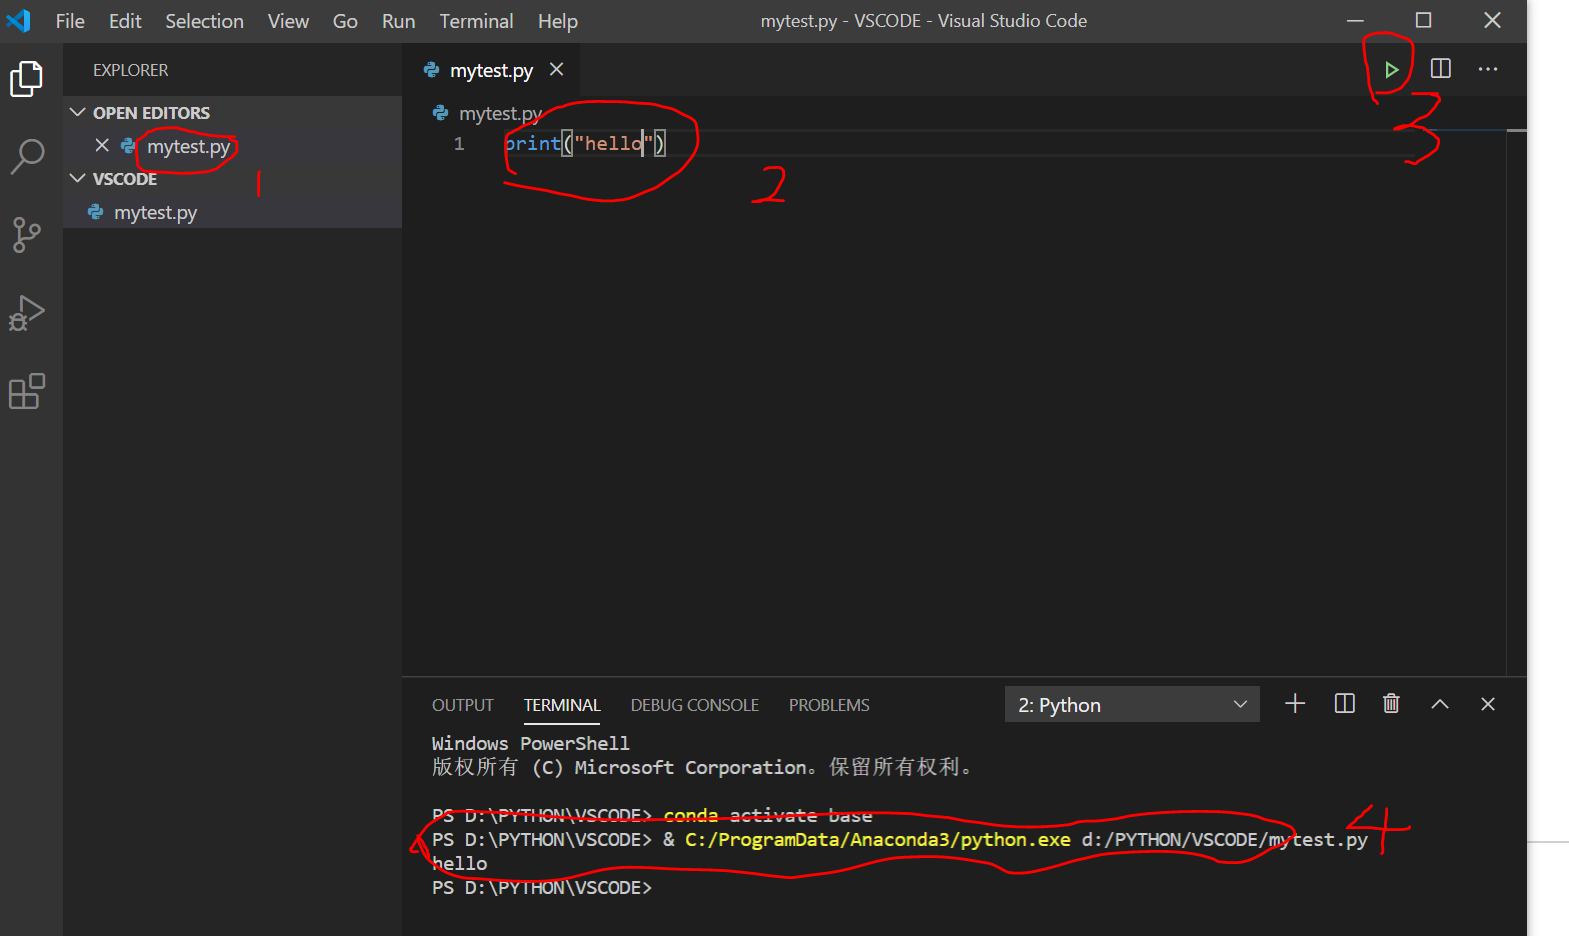Screen dimensions: 1569x936
Task: Switch to the TERMINAL panel tab
Action: pos(562,705)
